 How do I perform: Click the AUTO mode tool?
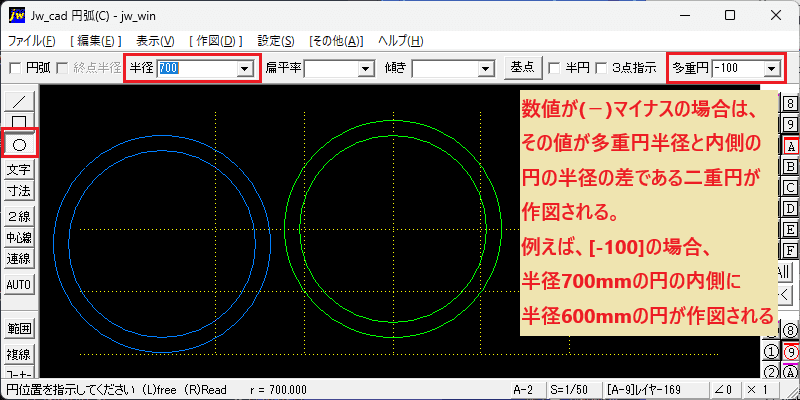pos(19,285)
